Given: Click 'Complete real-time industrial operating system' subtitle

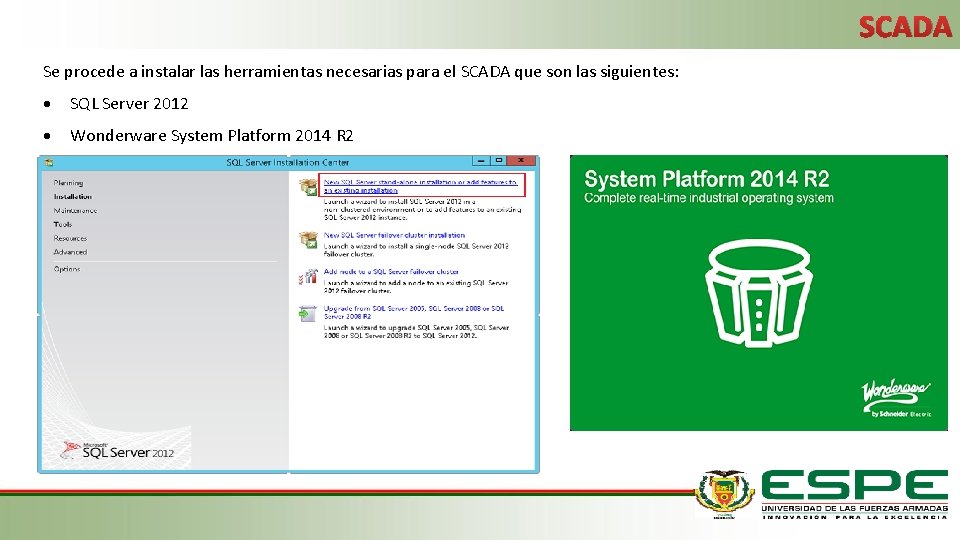Looking at the screenshot, I should click(x=709, y=198).
